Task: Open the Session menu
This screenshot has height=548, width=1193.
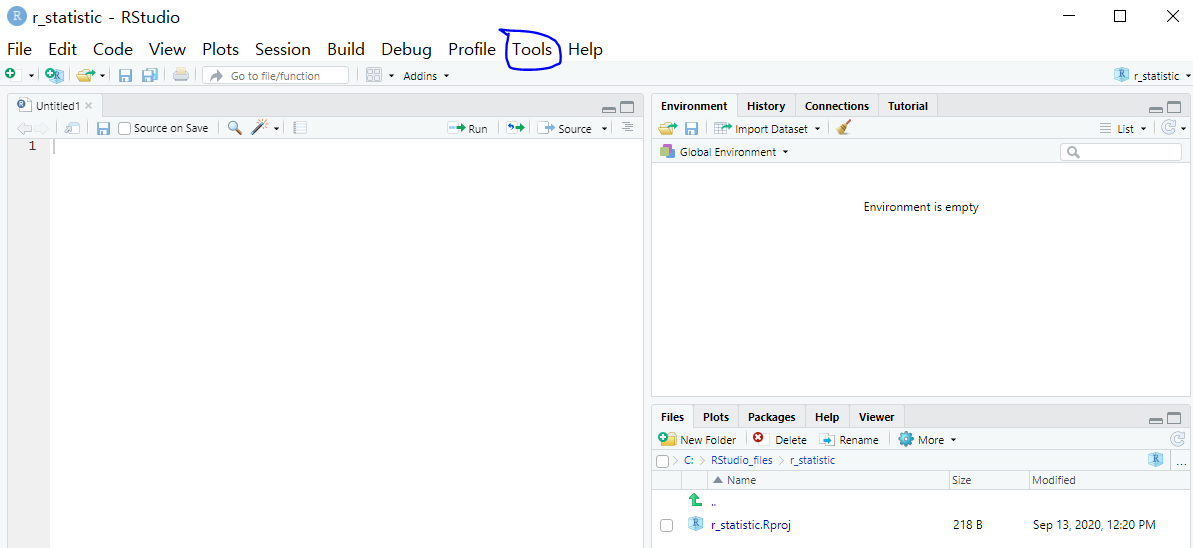Action: [283, 49]
